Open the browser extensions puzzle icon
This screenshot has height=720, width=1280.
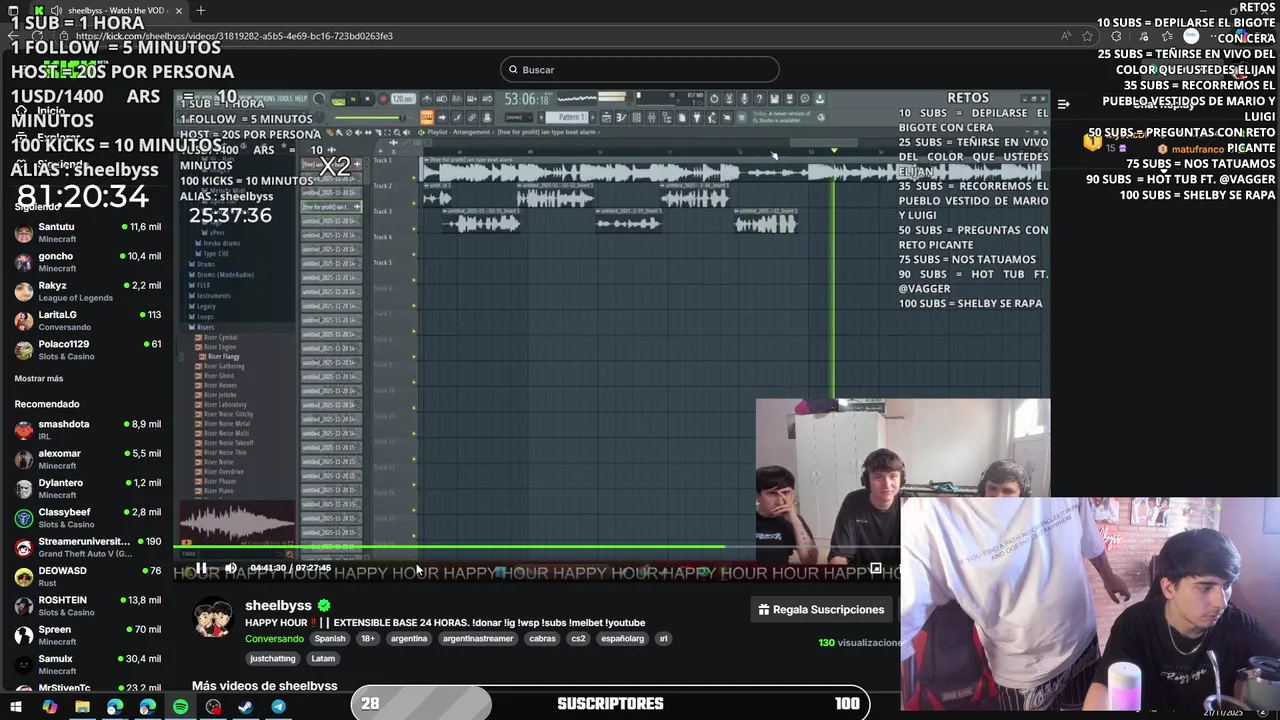pos(1117,36)
